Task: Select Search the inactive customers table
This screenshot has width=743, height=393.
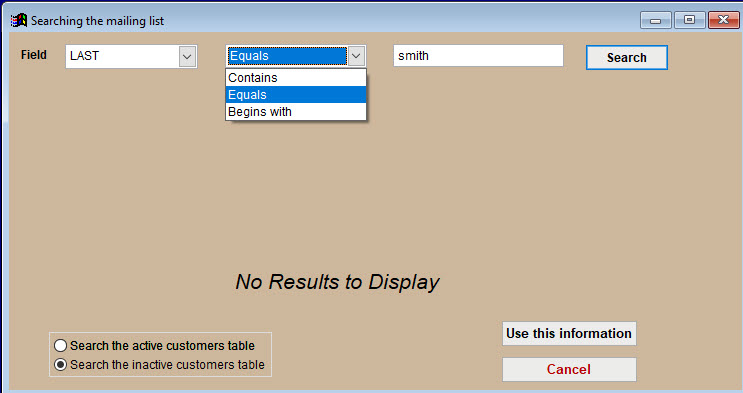Action: (159, 365)
